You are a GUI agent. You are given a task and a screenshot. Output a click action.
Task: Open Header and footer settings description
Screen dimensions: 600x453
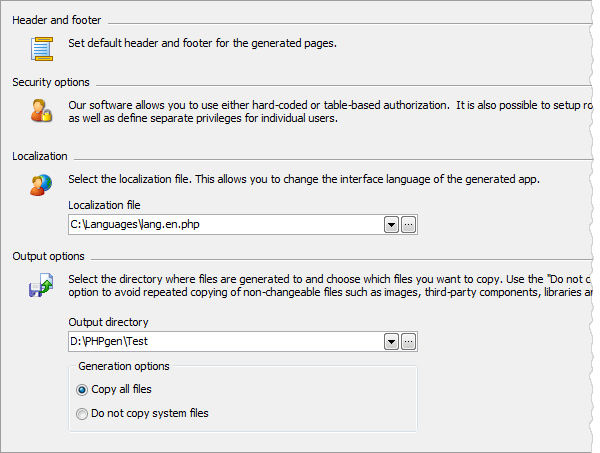pyautogui.click(x=202, y=44)
